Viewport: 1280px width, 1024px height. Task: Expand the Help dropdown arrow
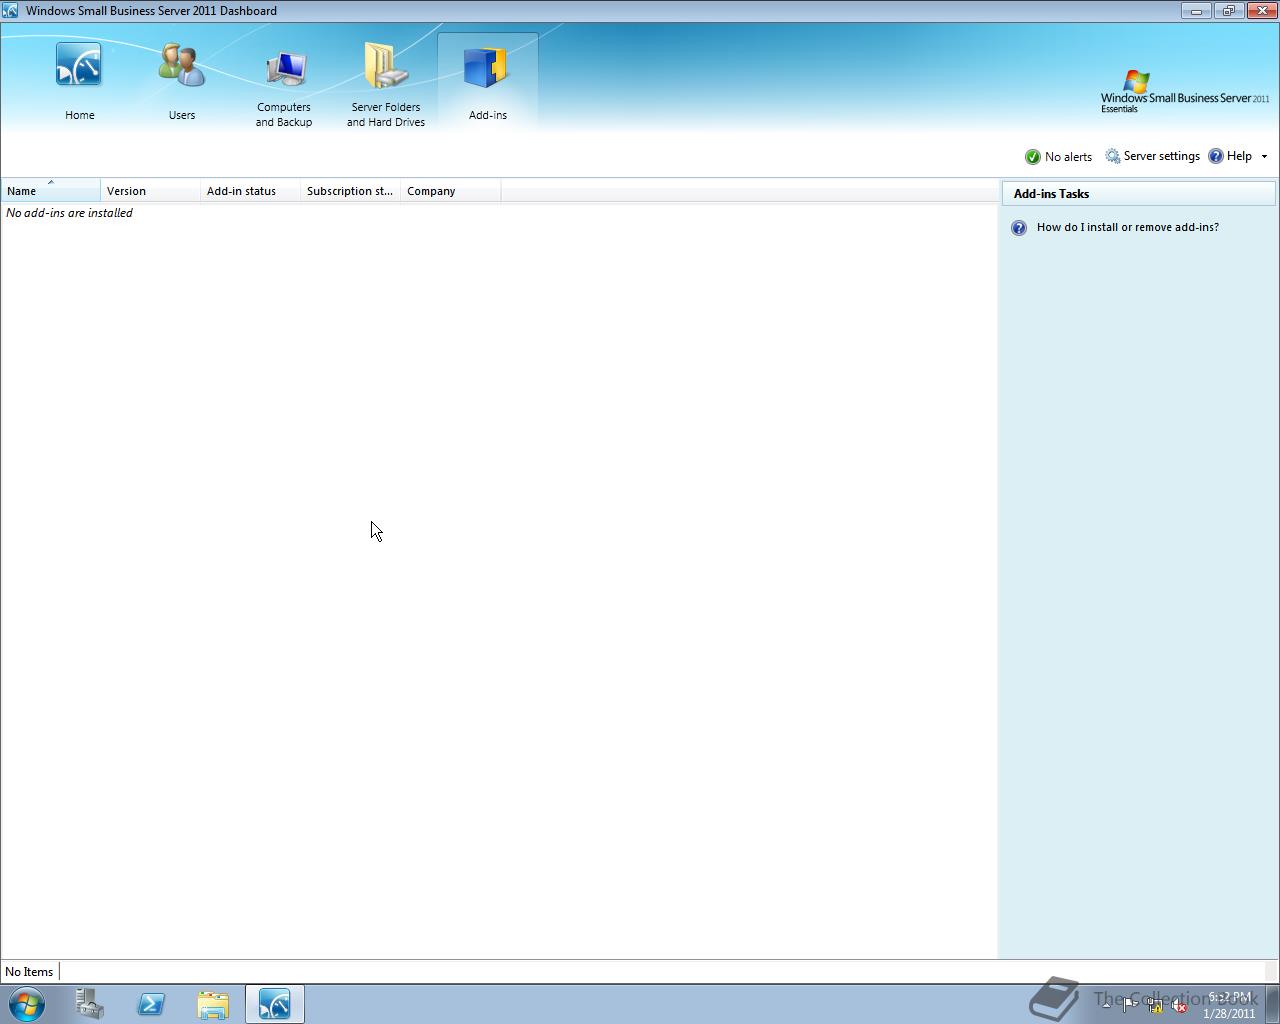1264,157
